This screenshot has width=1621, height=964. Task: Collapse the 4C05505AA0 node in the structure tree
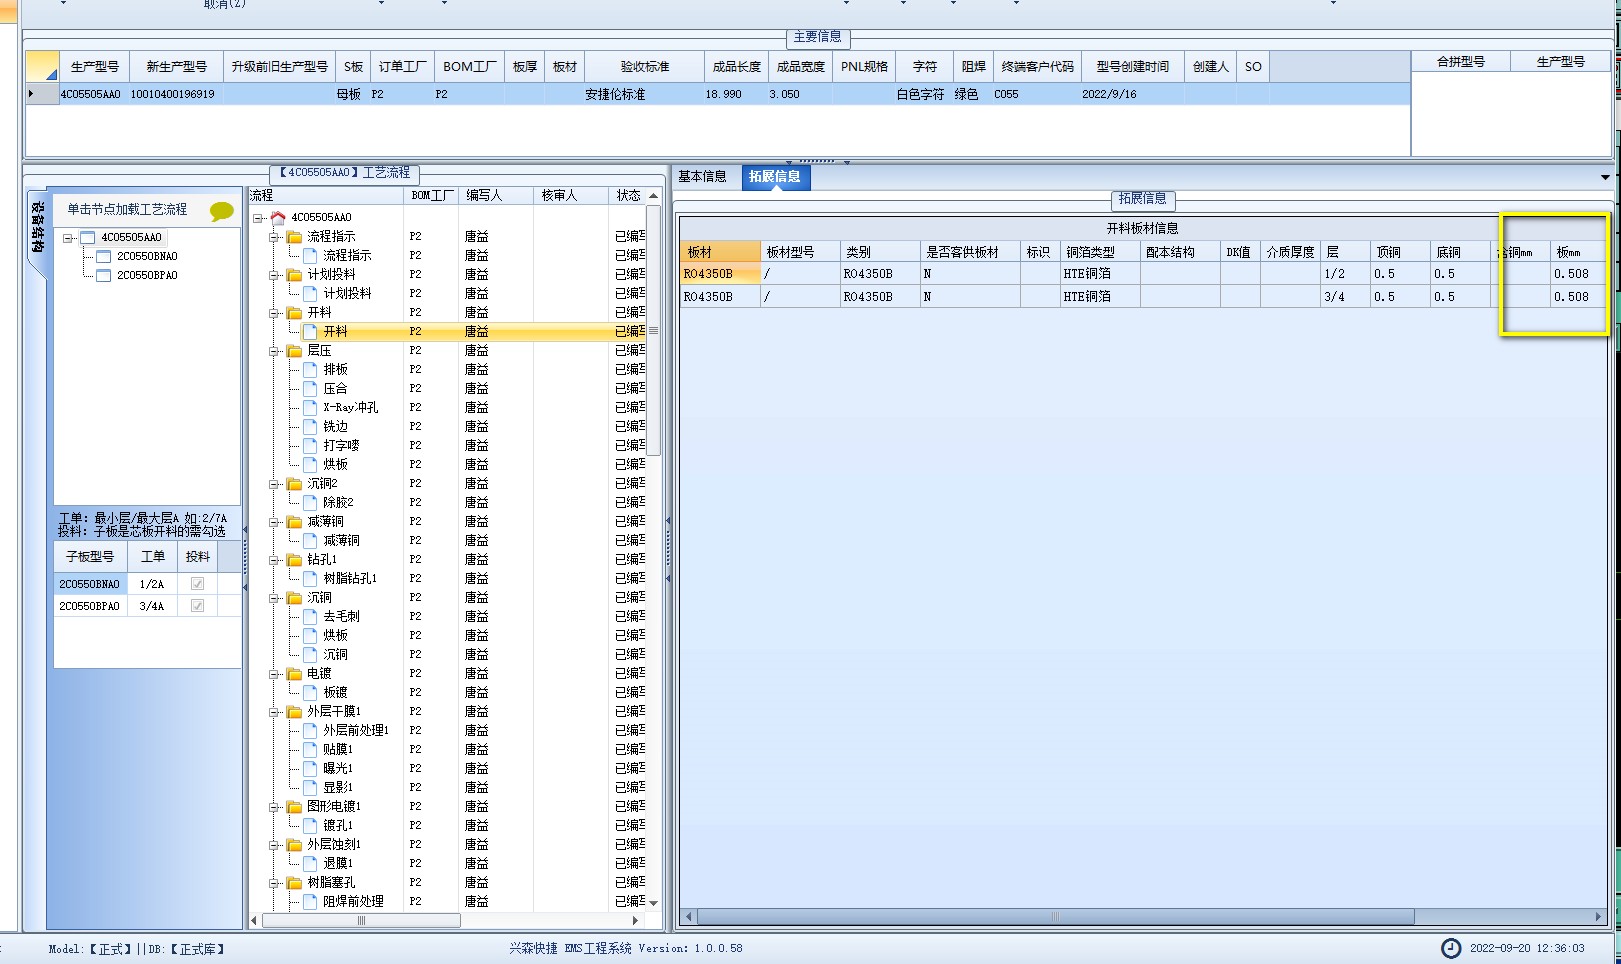point(67,238)
